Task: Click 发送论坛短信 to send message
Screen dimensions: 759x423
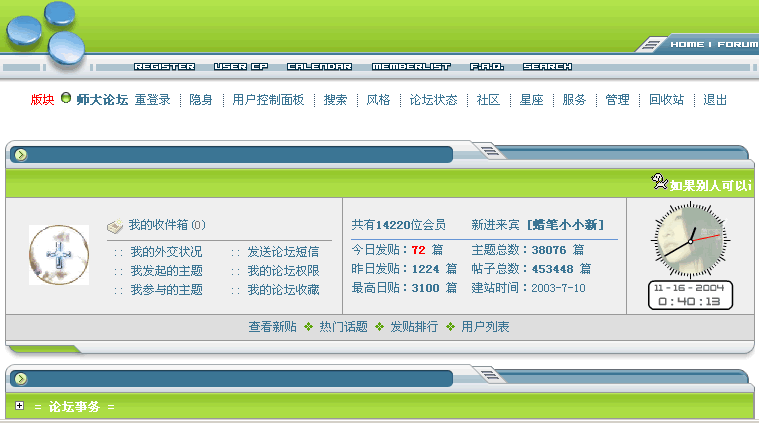Action: (283, 252)
